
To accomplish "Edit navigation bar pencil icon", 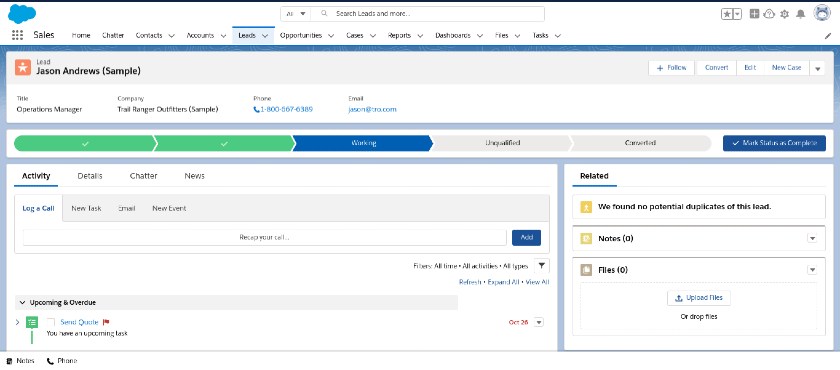I will point(827,36).
